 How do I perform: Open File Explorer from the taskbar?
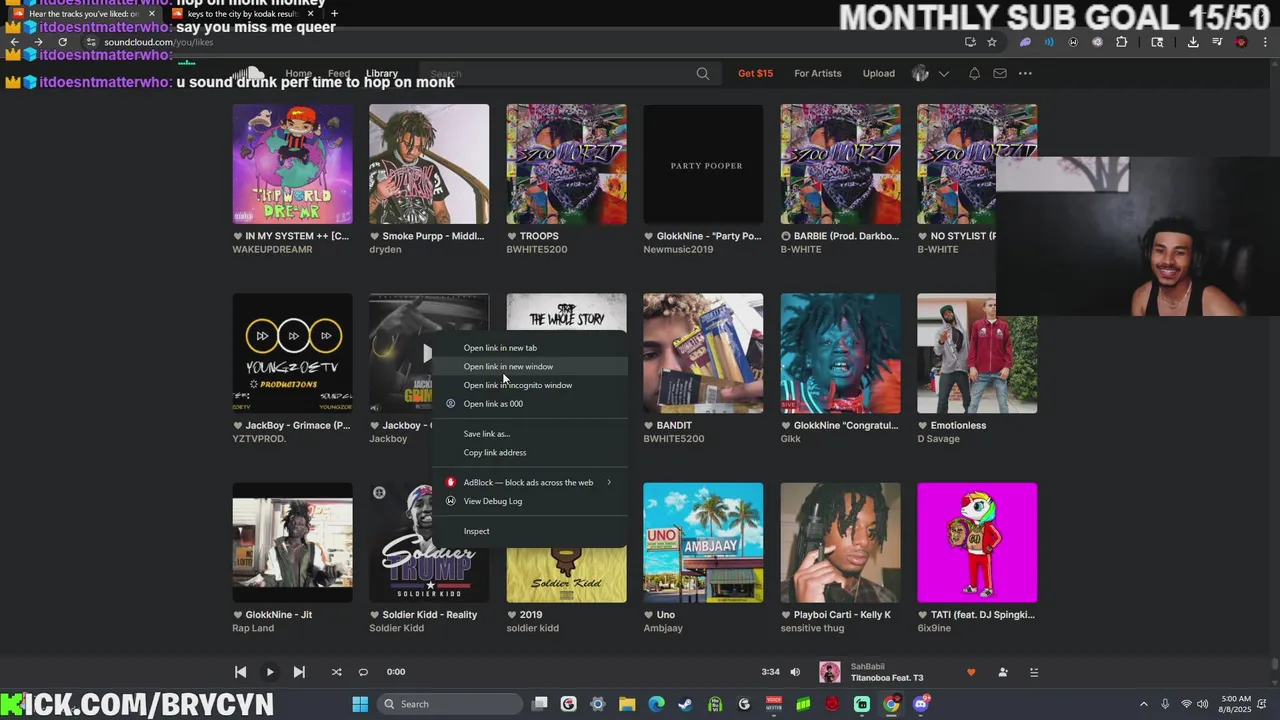627,704
